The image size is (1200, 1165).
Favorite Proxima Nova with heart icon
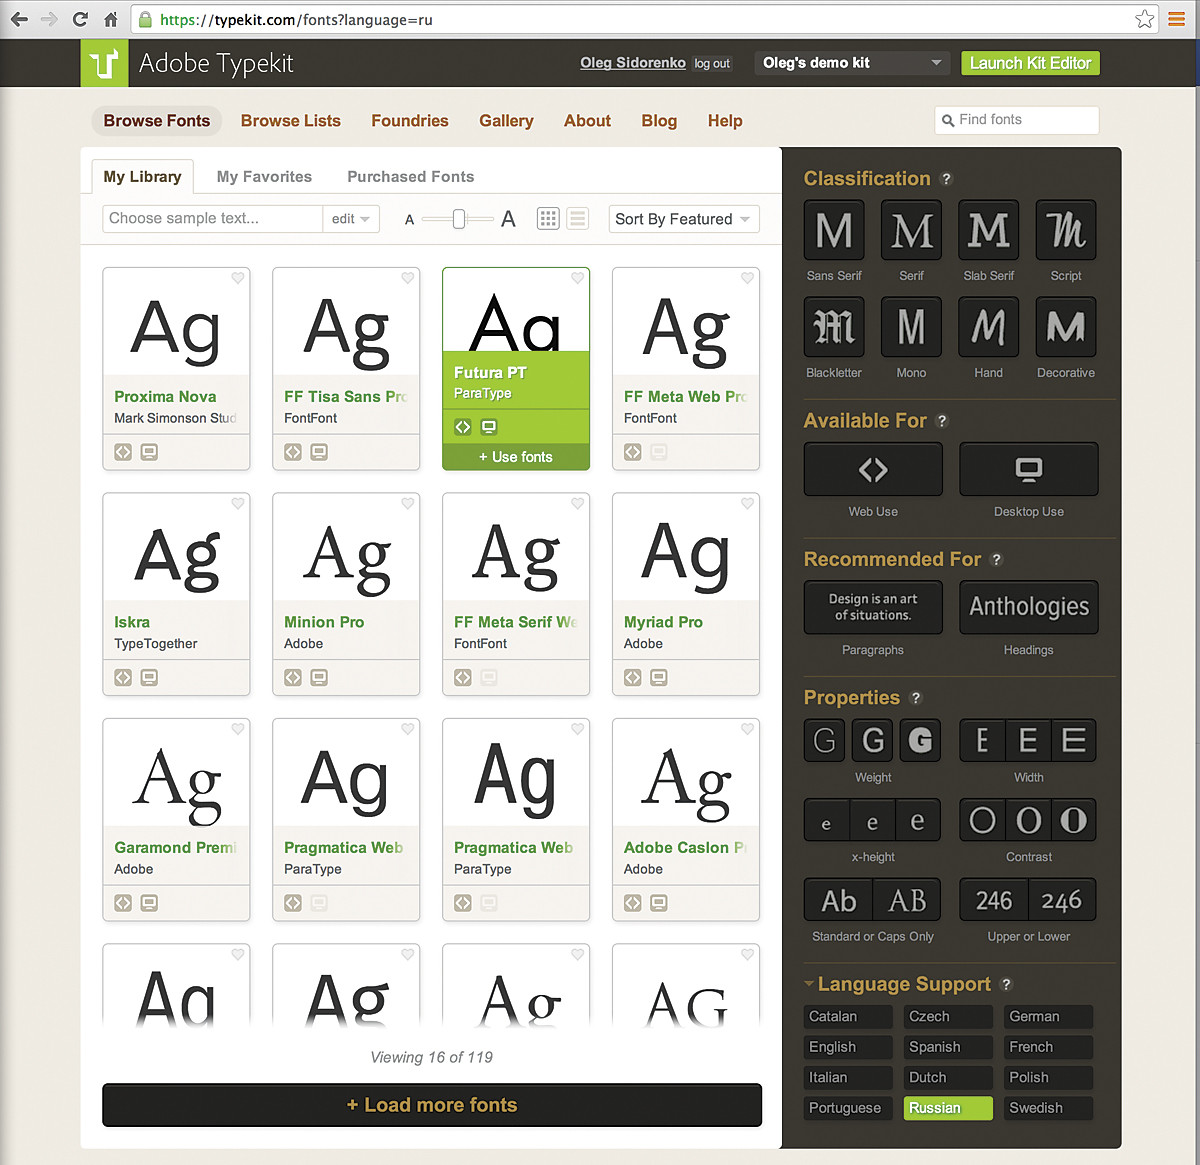238,279
